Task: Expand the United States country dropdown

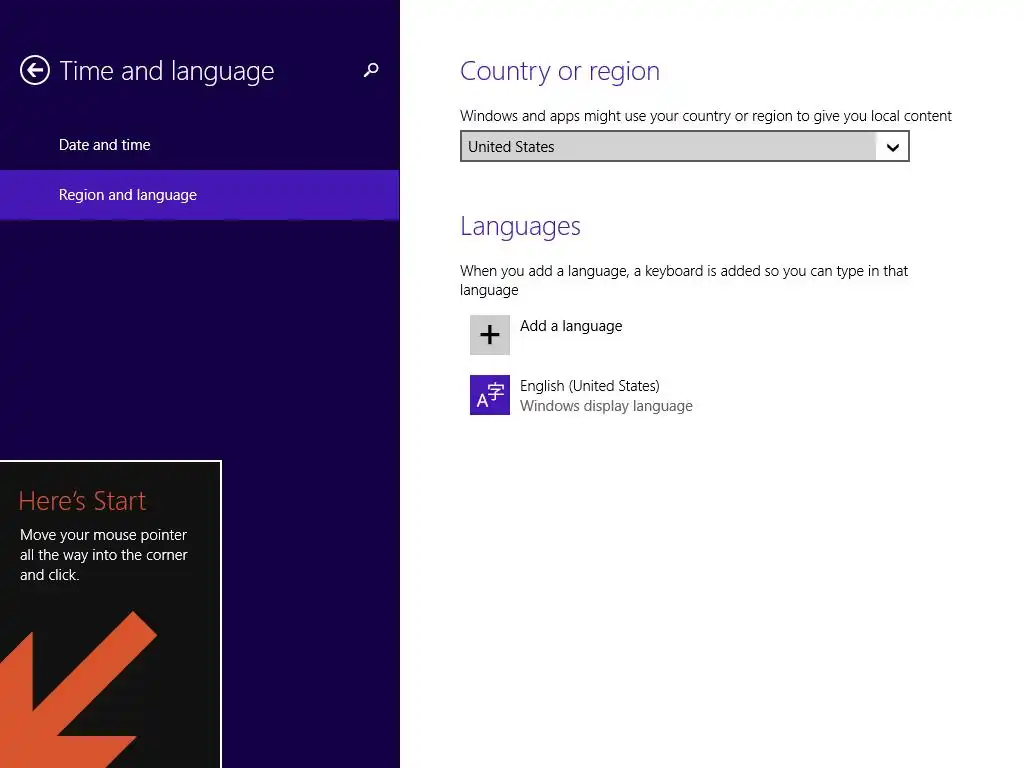Action: tap(684, 146)
